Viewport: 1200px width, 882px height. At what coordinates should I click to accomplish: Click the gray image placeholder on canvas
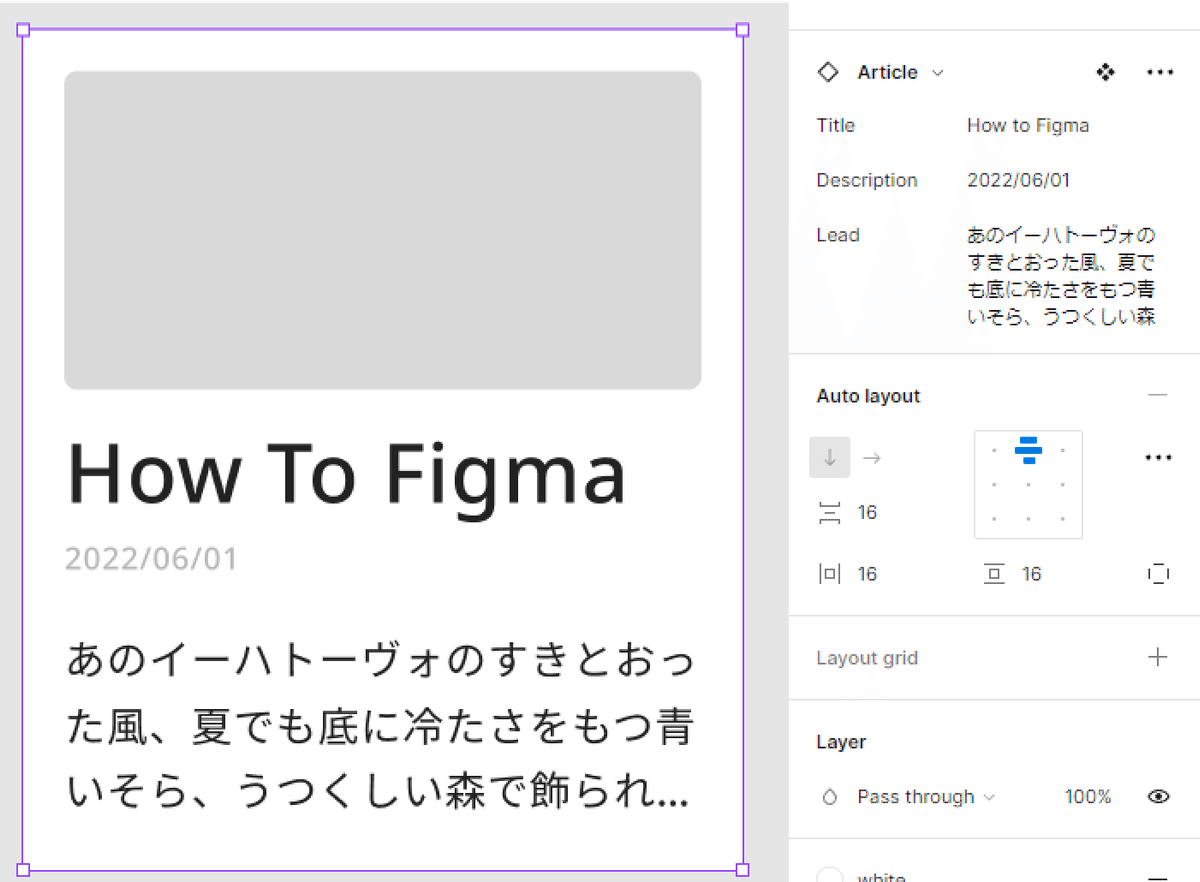click(382, 230)
